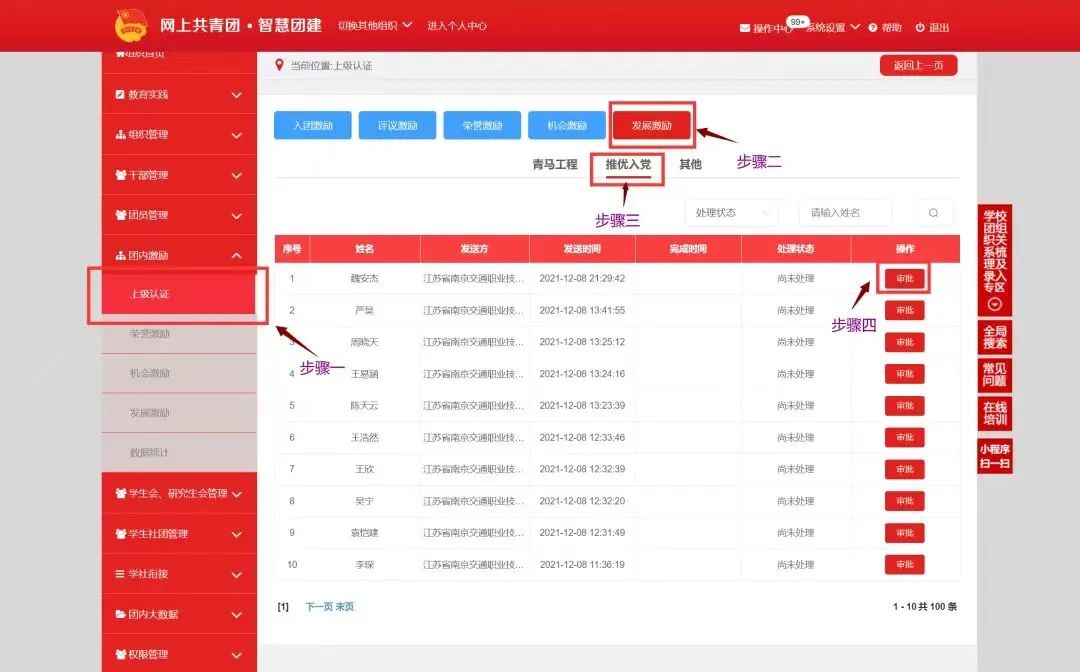Expand the 团内大数据 chevron

pyautogui.click(x=236, y=615)
